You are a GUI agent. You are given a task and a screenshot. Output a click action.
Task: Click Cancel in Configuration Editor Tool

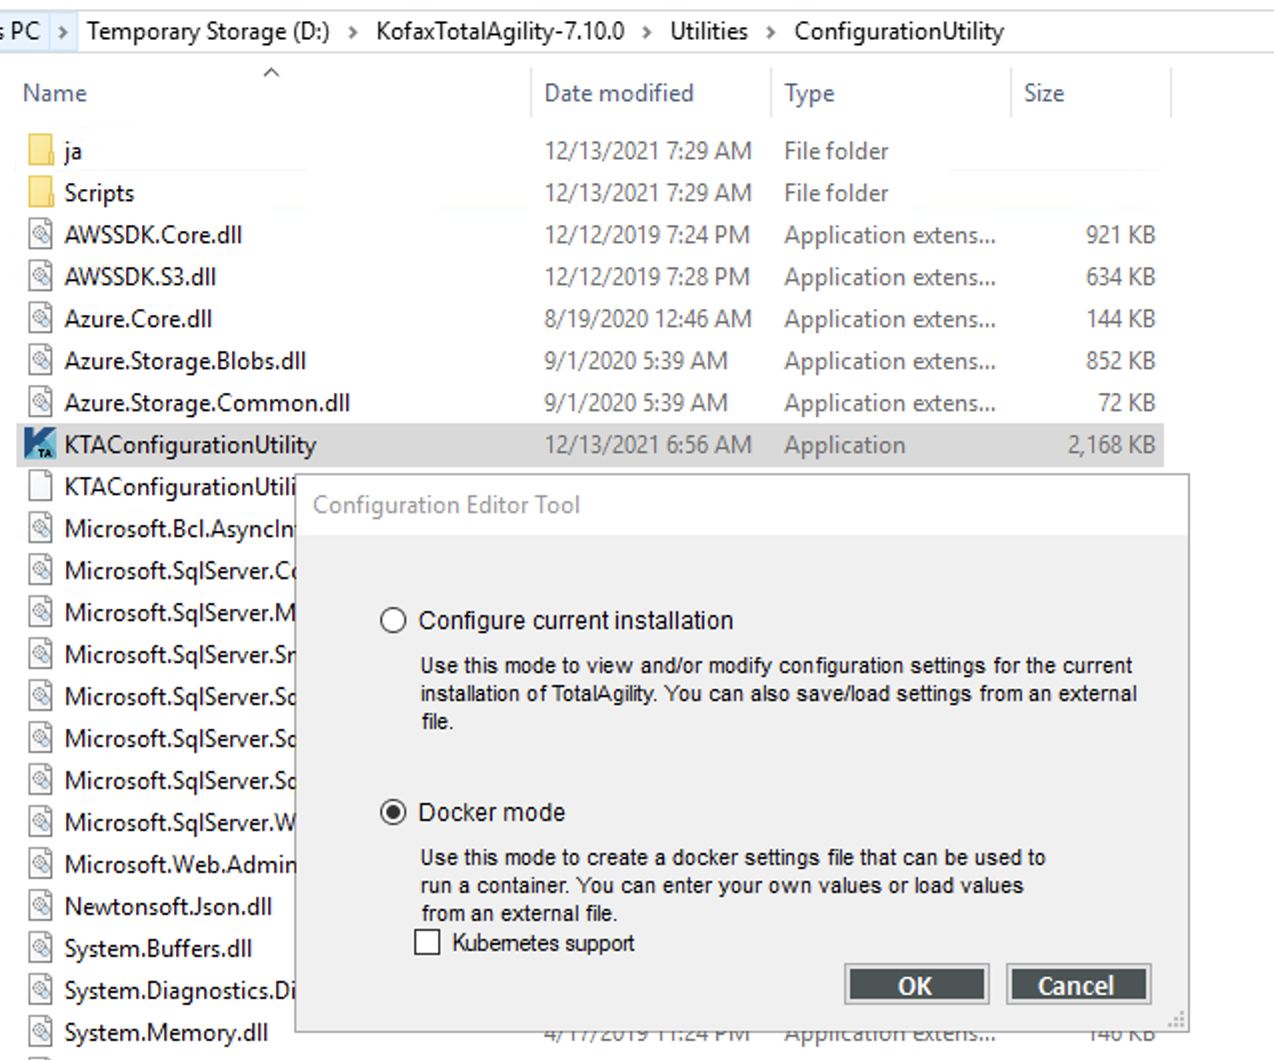(1078, 985)
